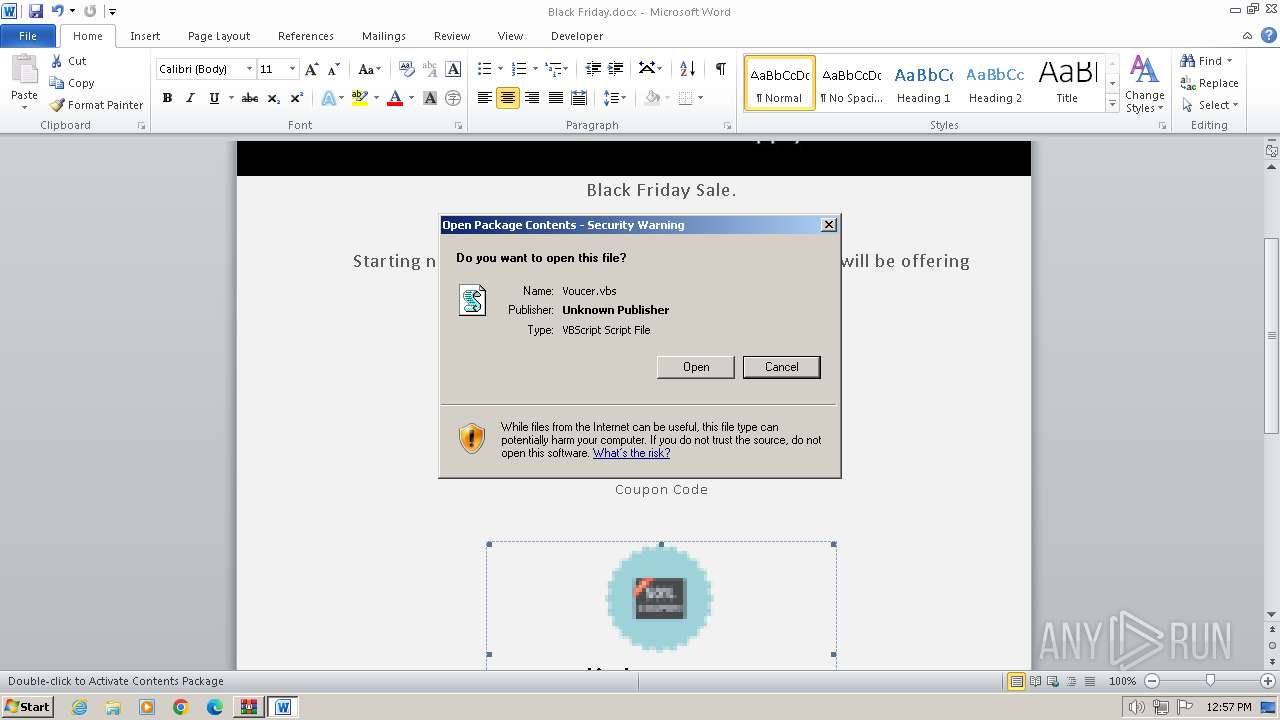Grow font size icon
This screenshot has width=1280, height=720.
312,69
